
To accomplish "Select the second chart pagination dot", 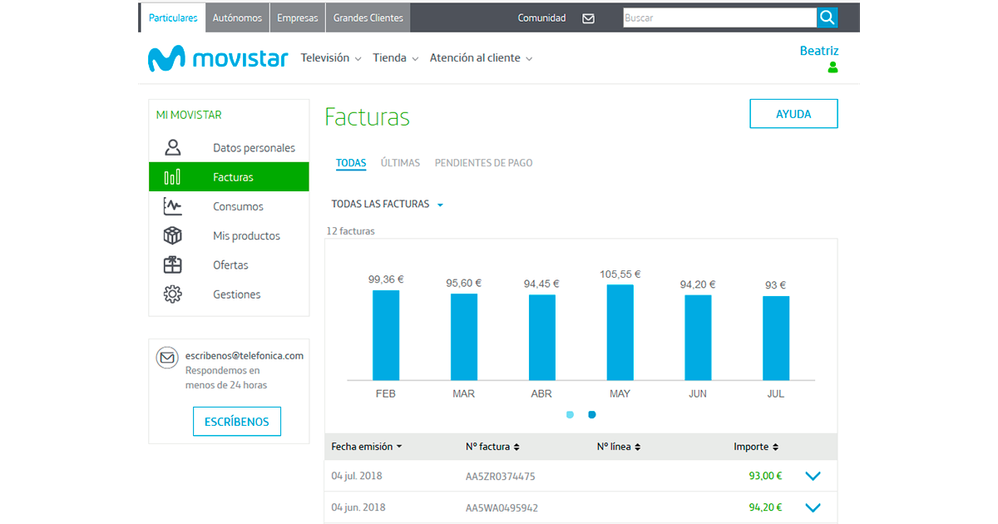I will (x=592, y=414).
